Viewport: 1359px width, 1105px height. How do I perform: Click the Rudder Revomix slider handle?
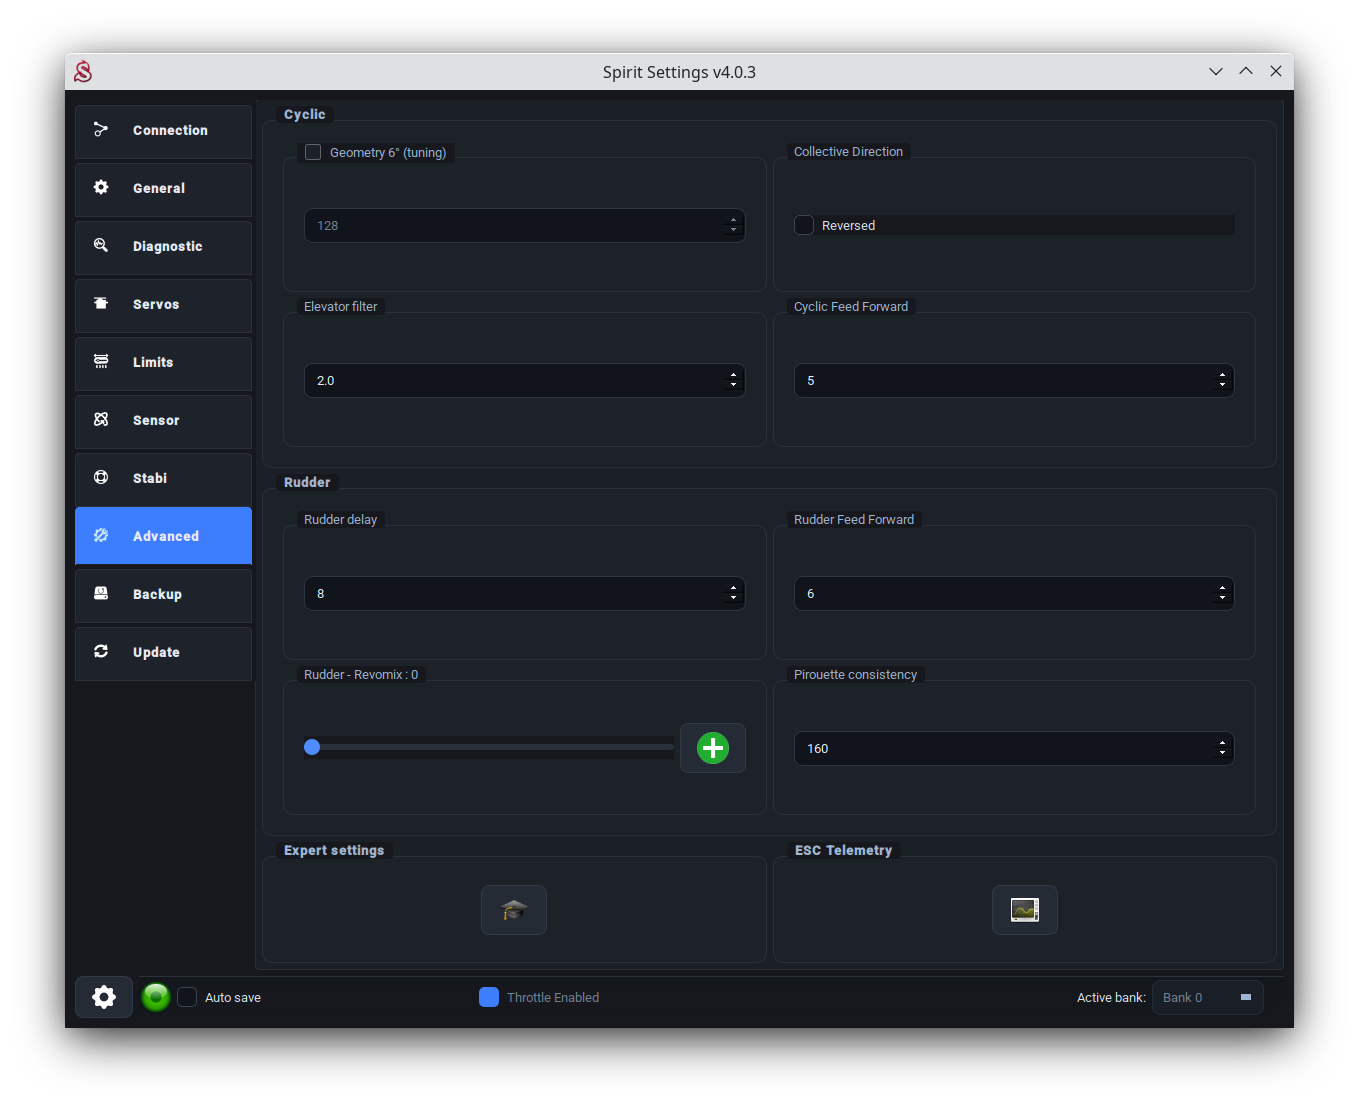click(x=312, y=748)
